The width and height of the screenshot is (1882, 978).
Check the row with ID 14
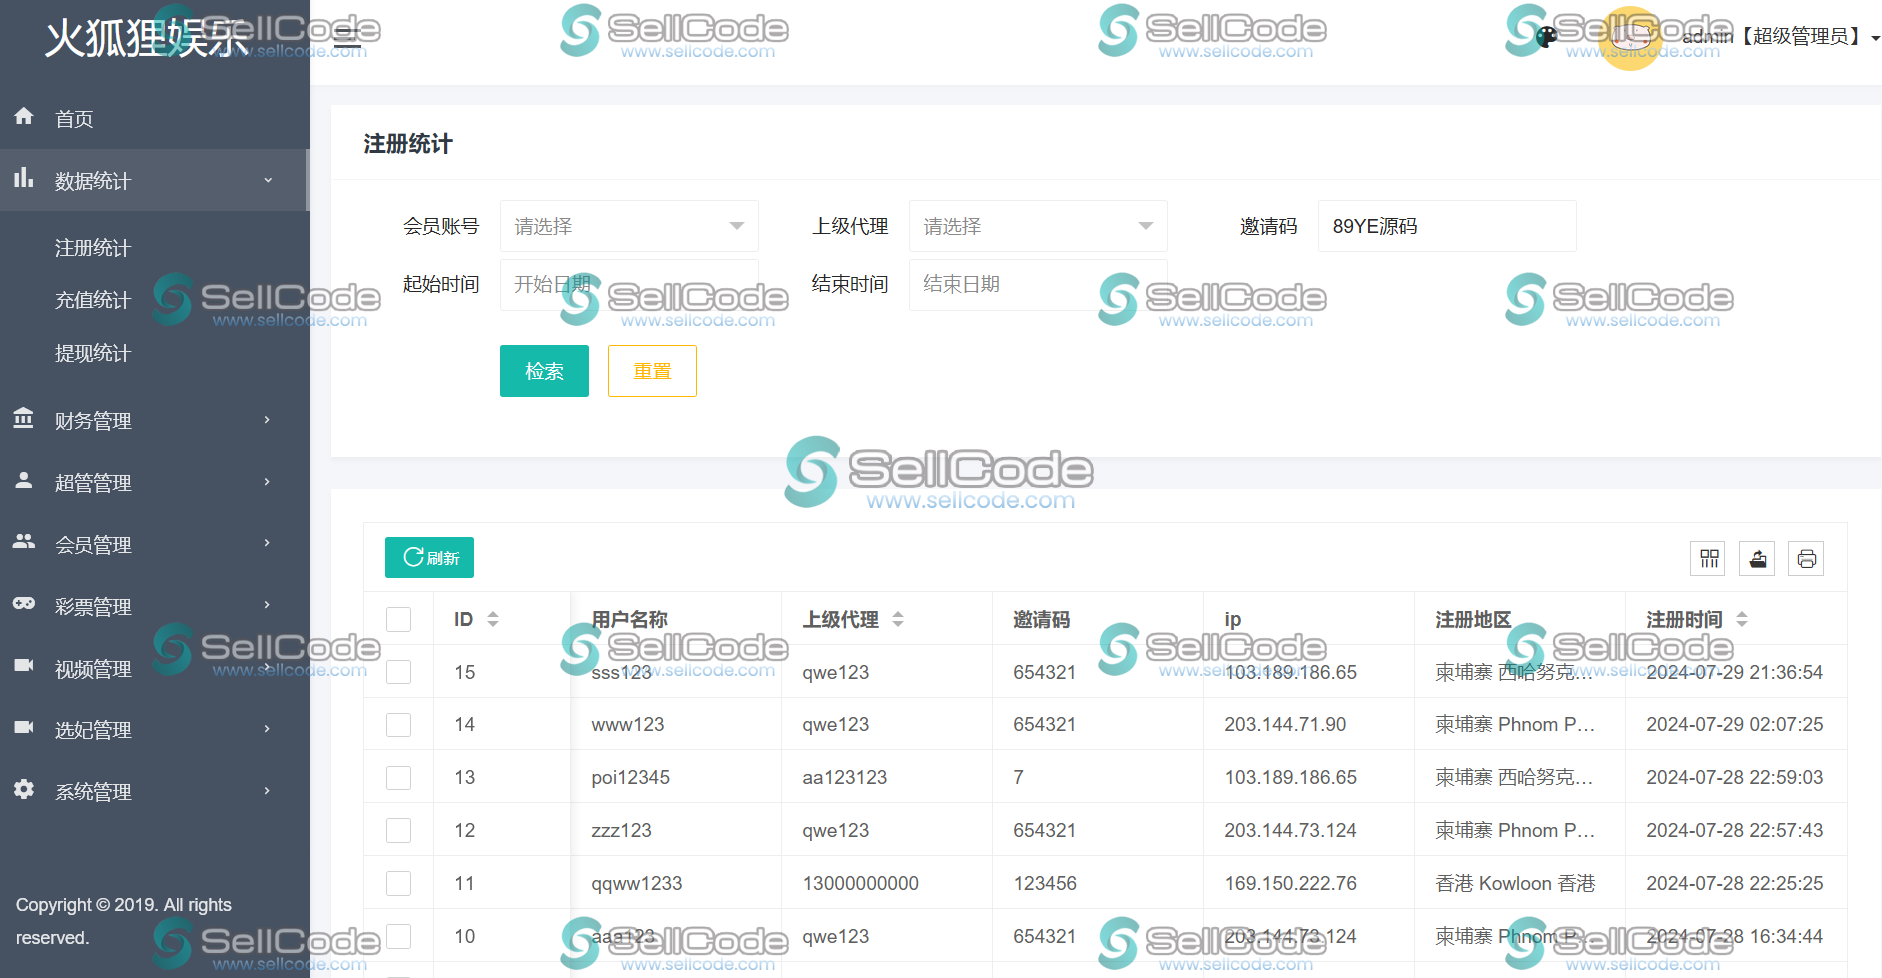pos(398,724)
